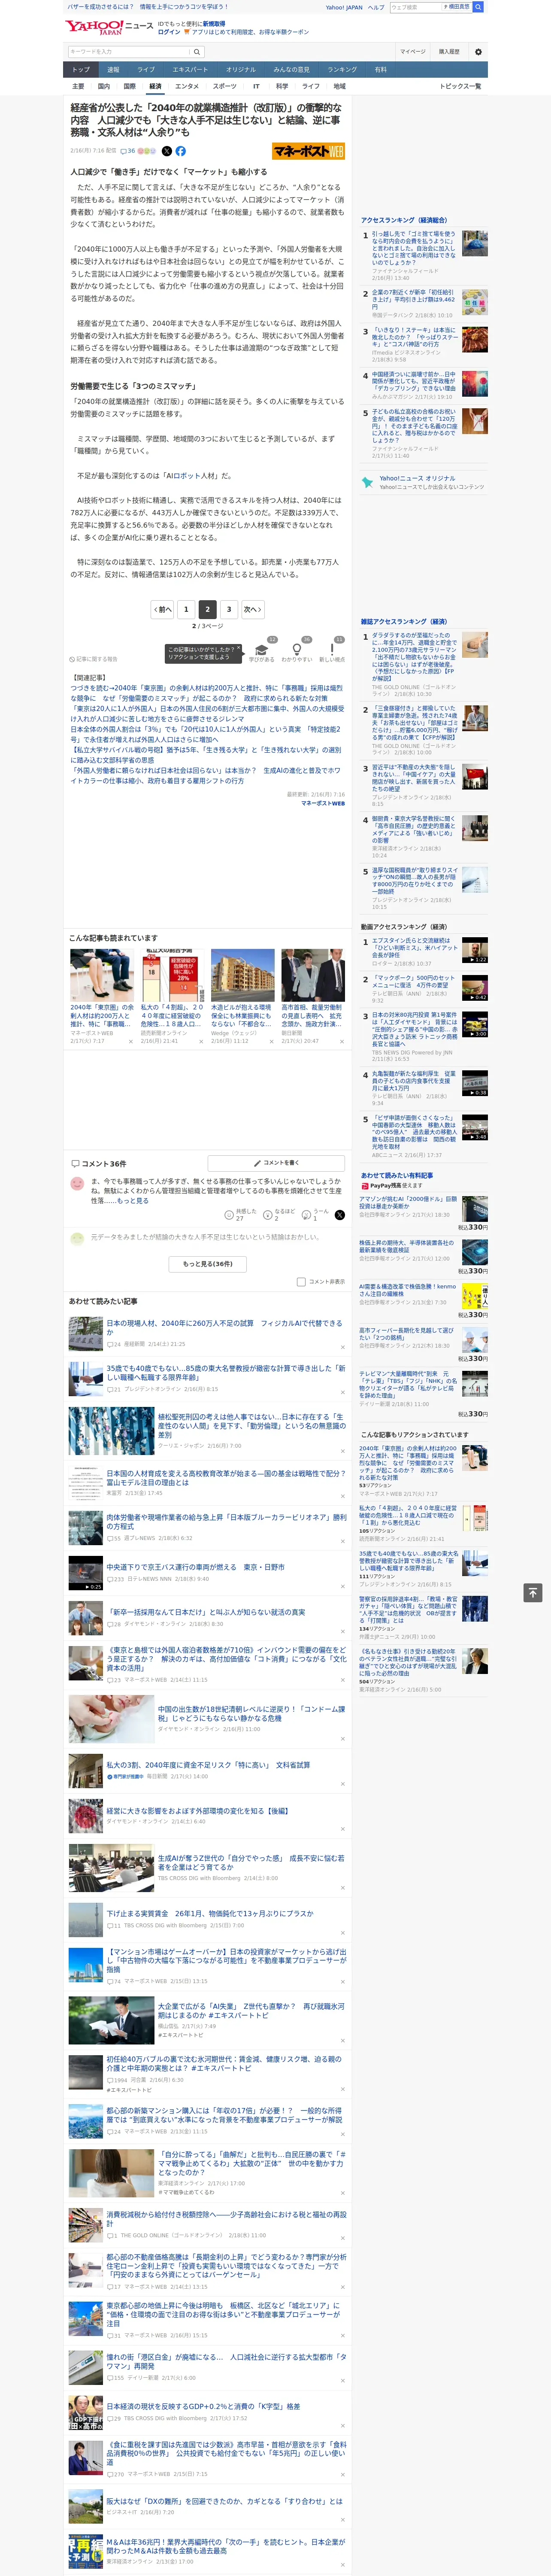Screen dimensions: 551x2576
Task: Open the ライブ tab in main navigation
Action: coord(146,70)
